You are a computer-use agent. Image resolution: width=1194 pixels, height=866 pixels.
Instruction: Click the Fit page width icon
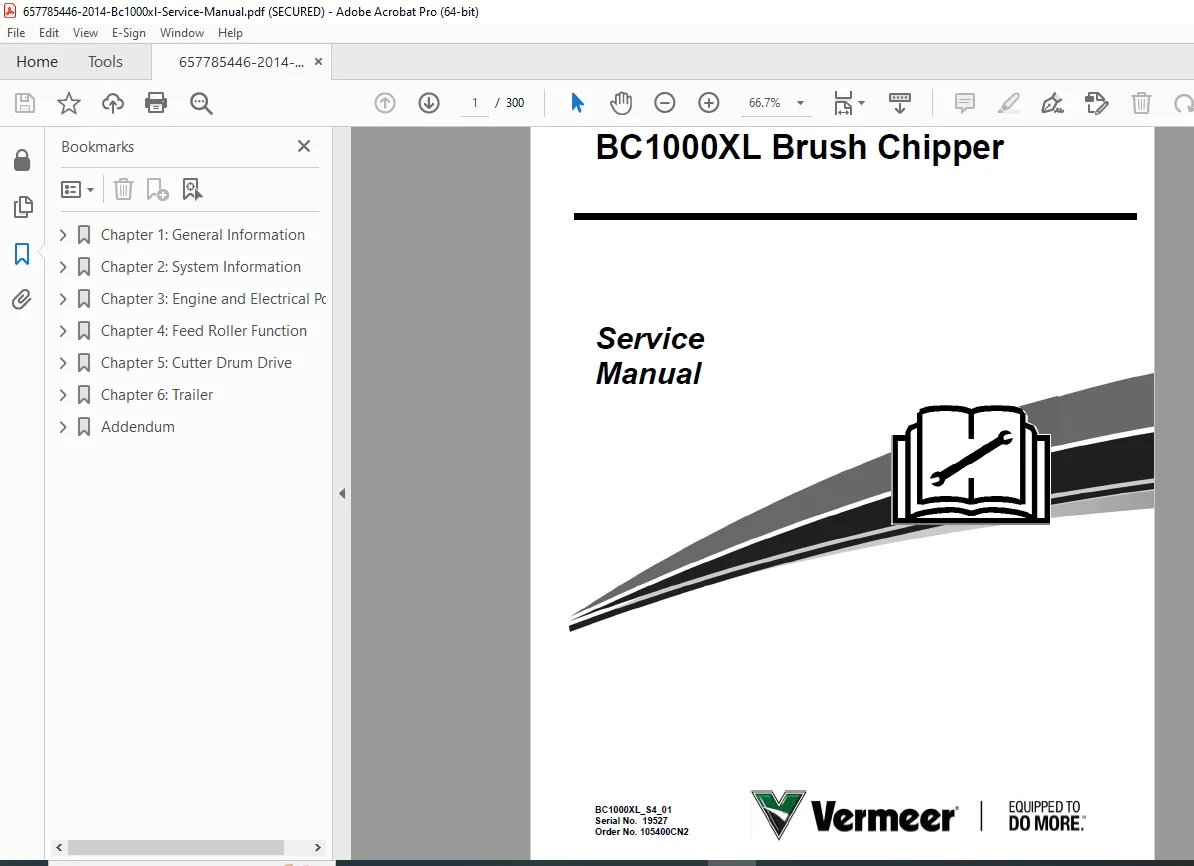point(843,103)
